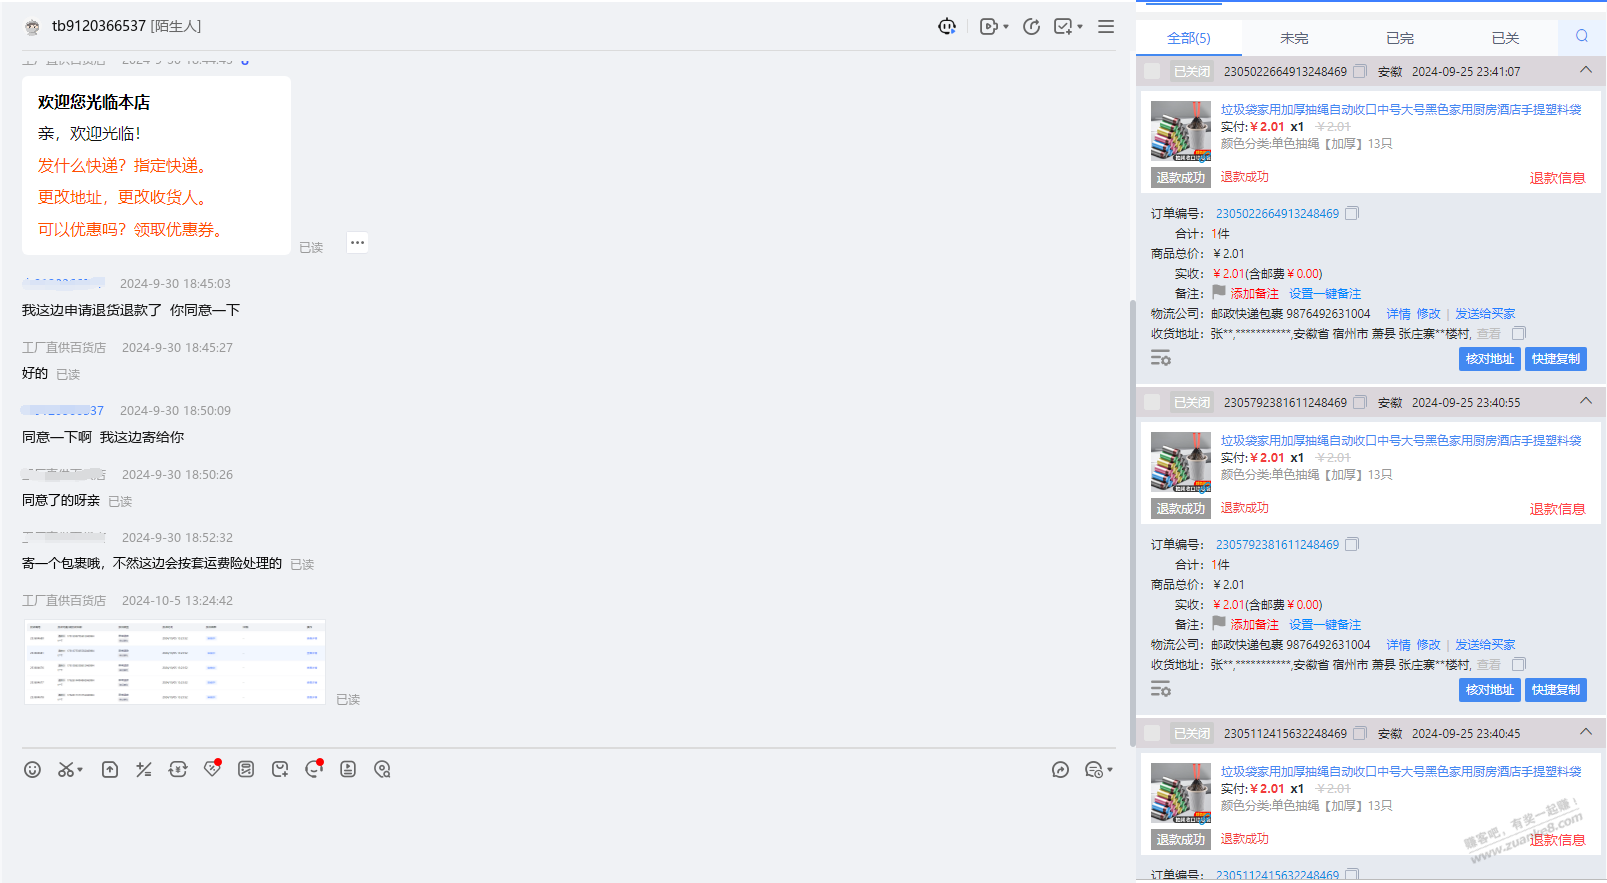1607x883 pixels.
Task: Click 修改 logistics link in first order
Action: click(1429, 314)
